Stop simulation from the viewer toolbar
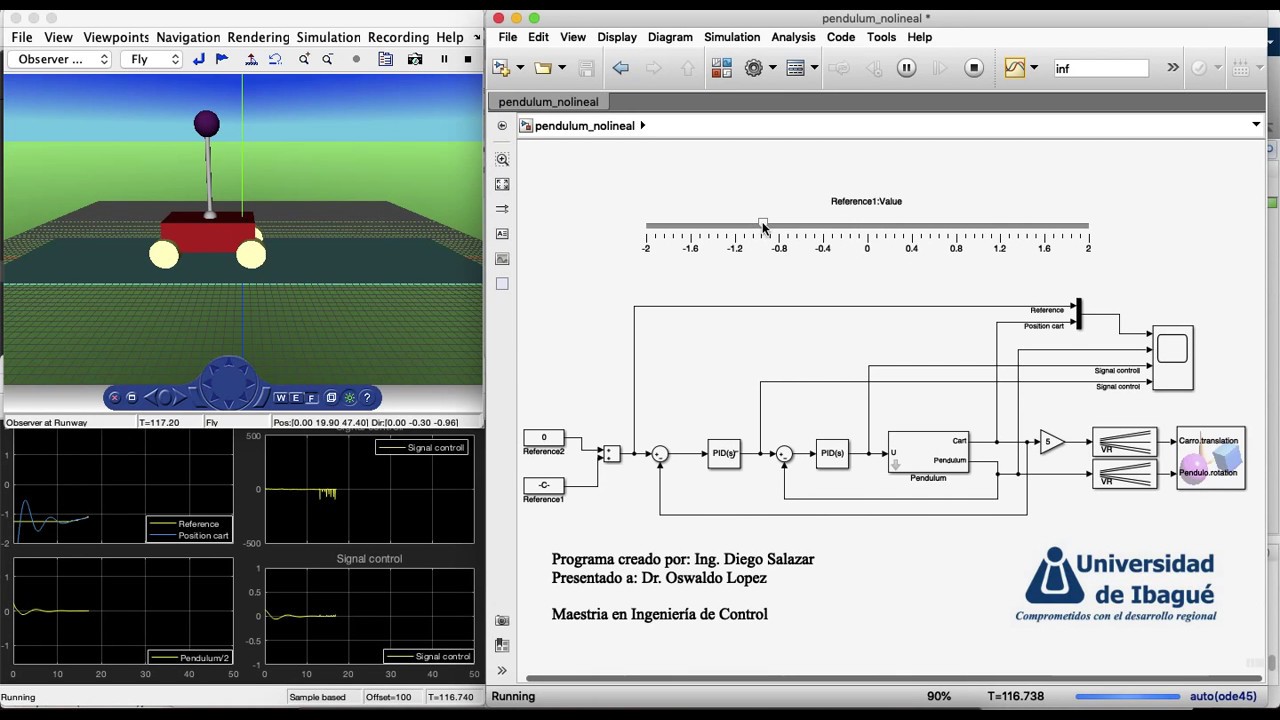 click(468, 60)
